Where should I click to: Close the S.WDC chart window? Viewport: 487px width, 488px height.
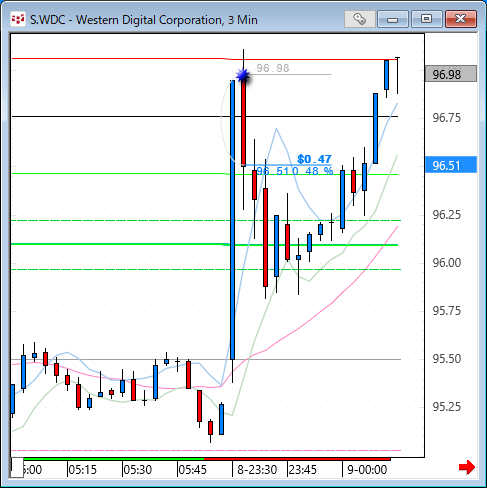[461, 19]
